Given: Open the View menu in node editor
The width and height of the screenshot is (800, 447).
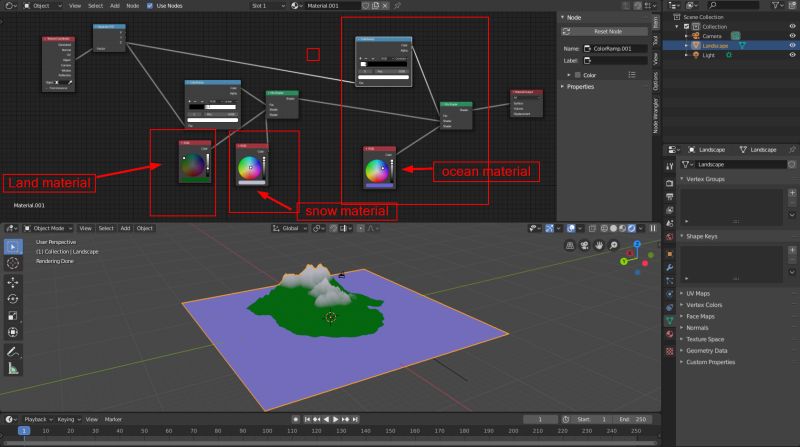Looking at the screenshot, I should coord(75,6).
